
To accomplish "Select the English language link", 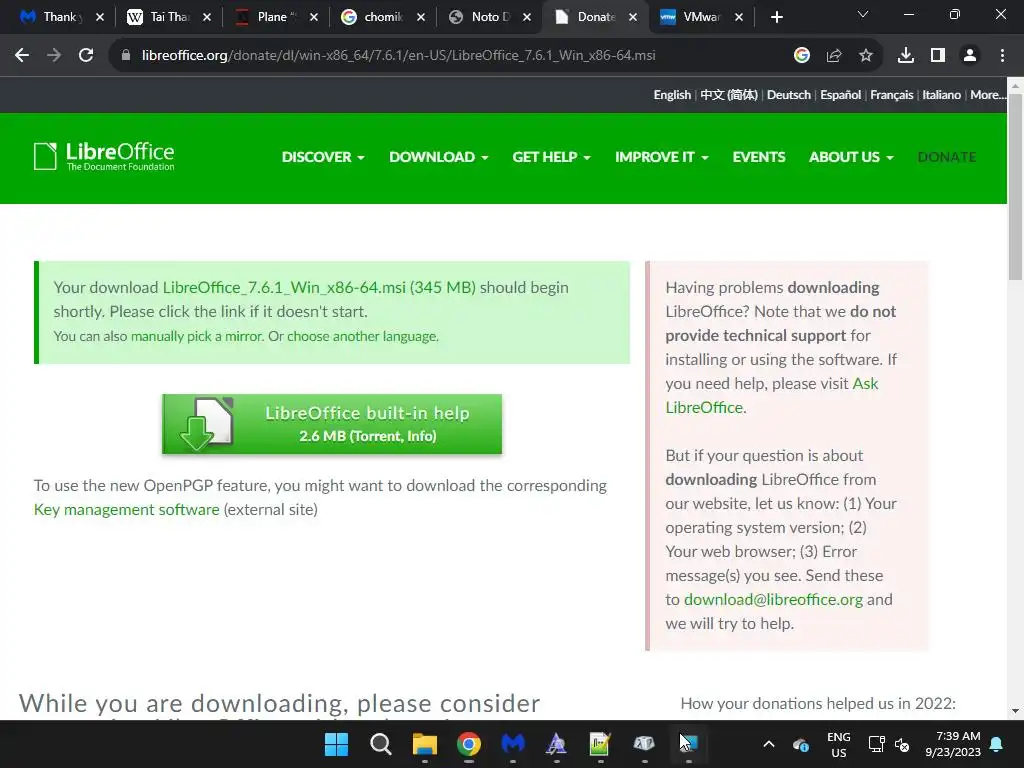I will pos(672,95).
